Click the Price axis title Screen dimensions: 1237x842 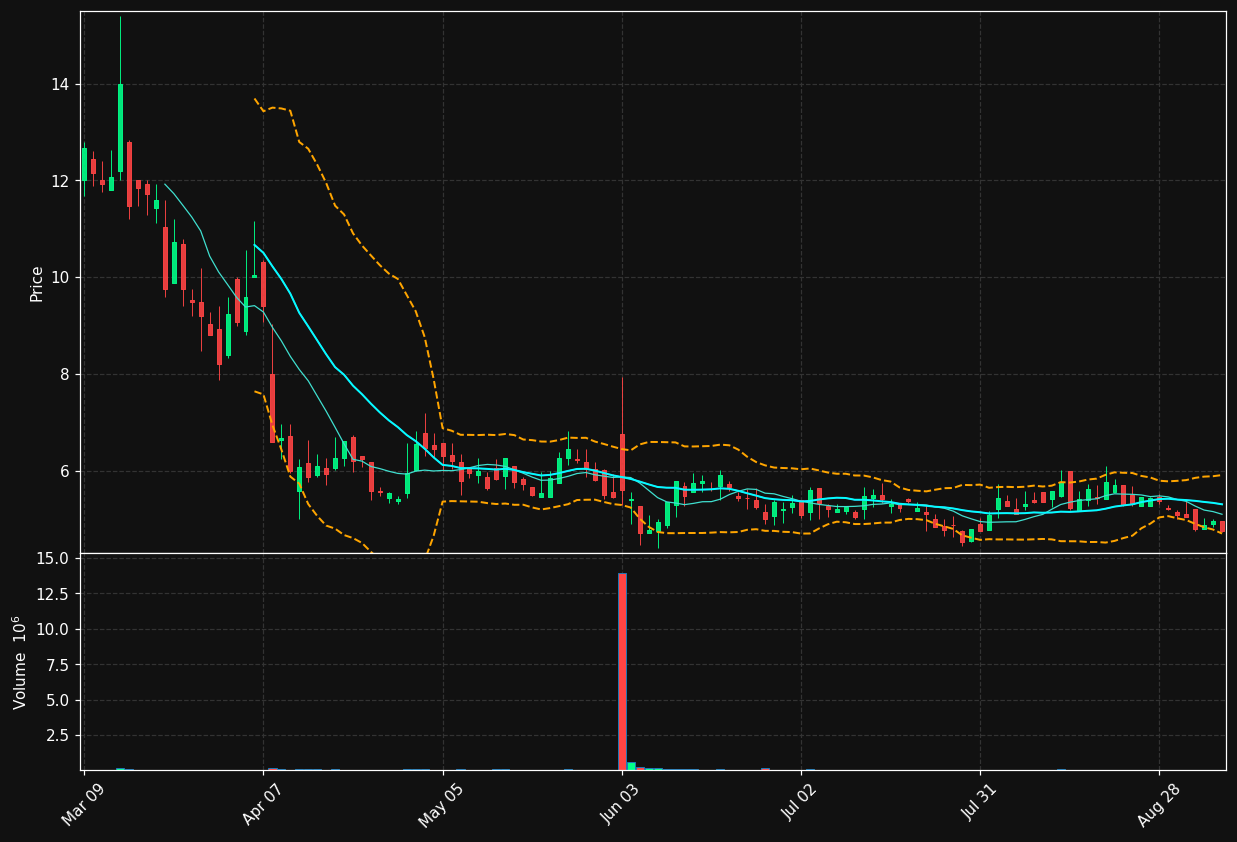37,283
